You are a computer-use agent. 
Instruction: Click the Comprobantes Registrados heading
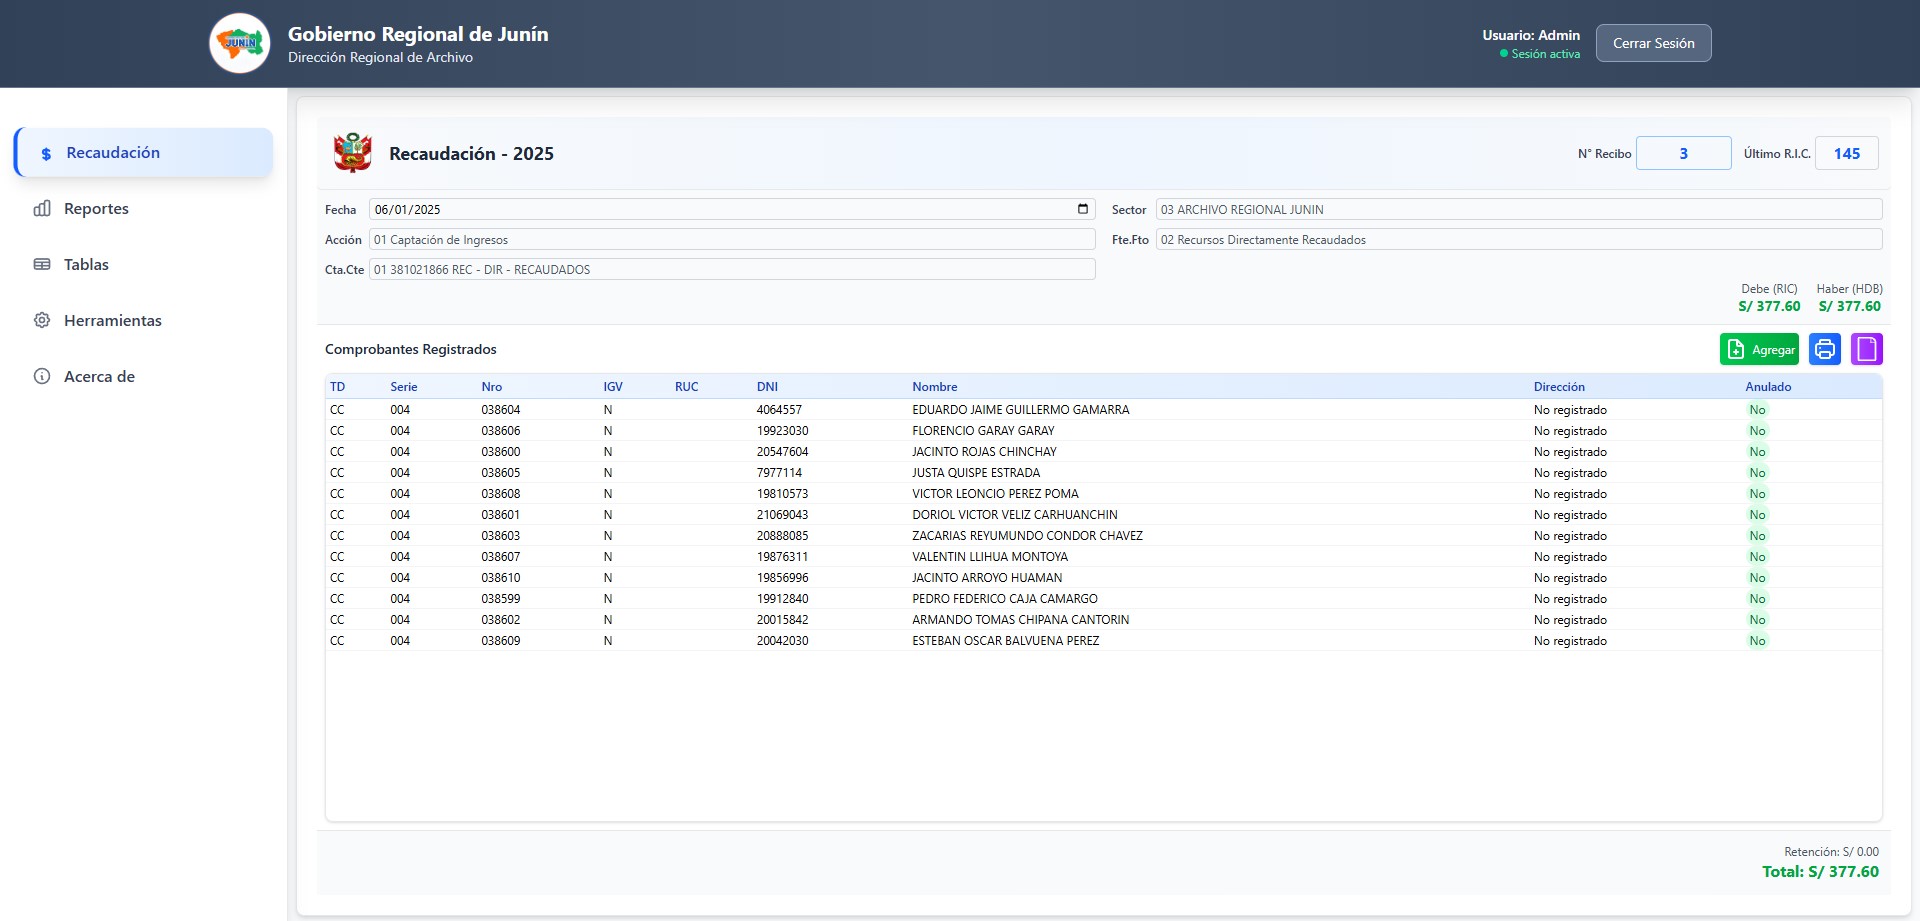[x=410, y=349]
